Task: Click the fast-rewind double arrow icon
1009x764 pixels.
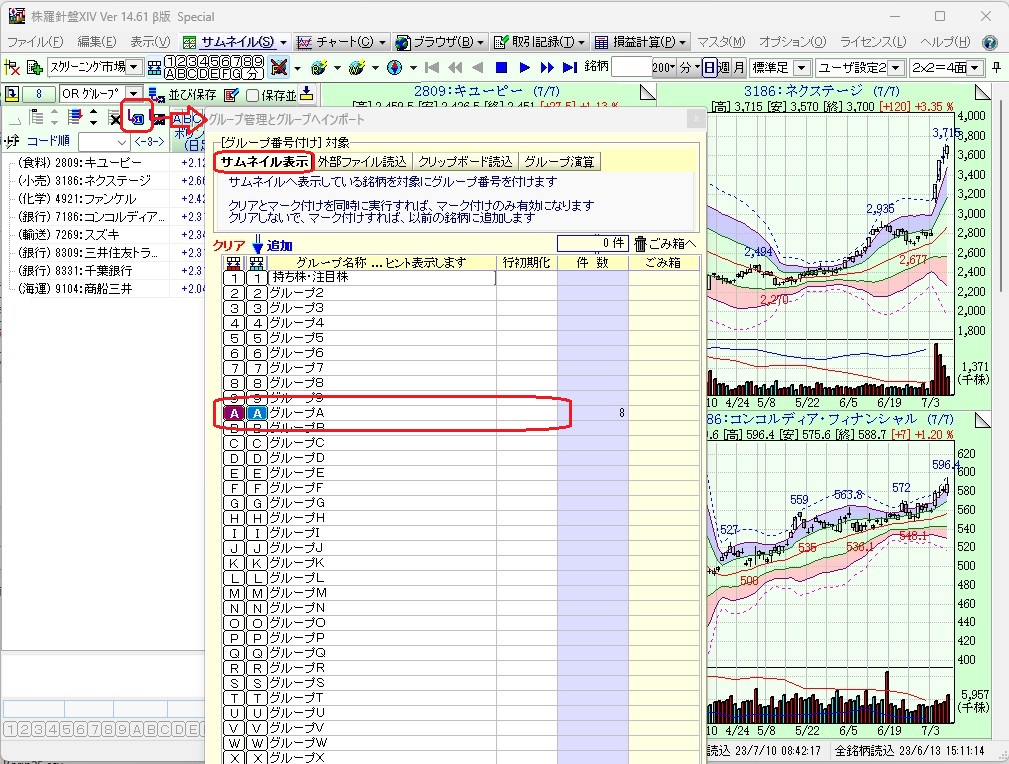Action: click(x=456, y=67)
